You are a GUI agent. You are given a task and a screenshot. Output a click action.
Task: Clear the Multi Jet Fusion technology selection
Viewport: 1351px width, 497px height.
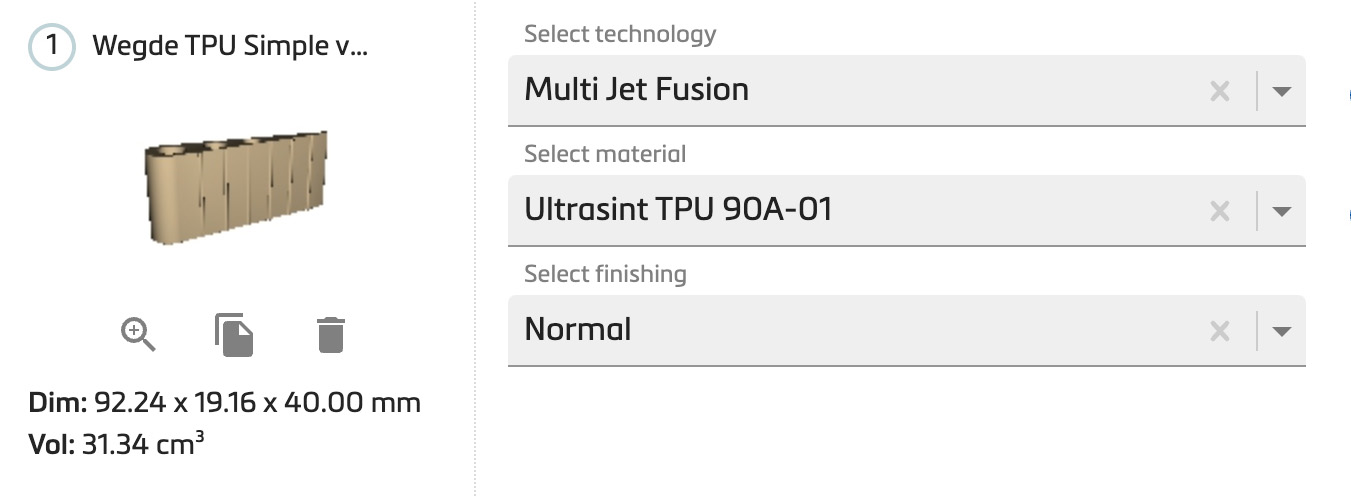point(1219,92)
